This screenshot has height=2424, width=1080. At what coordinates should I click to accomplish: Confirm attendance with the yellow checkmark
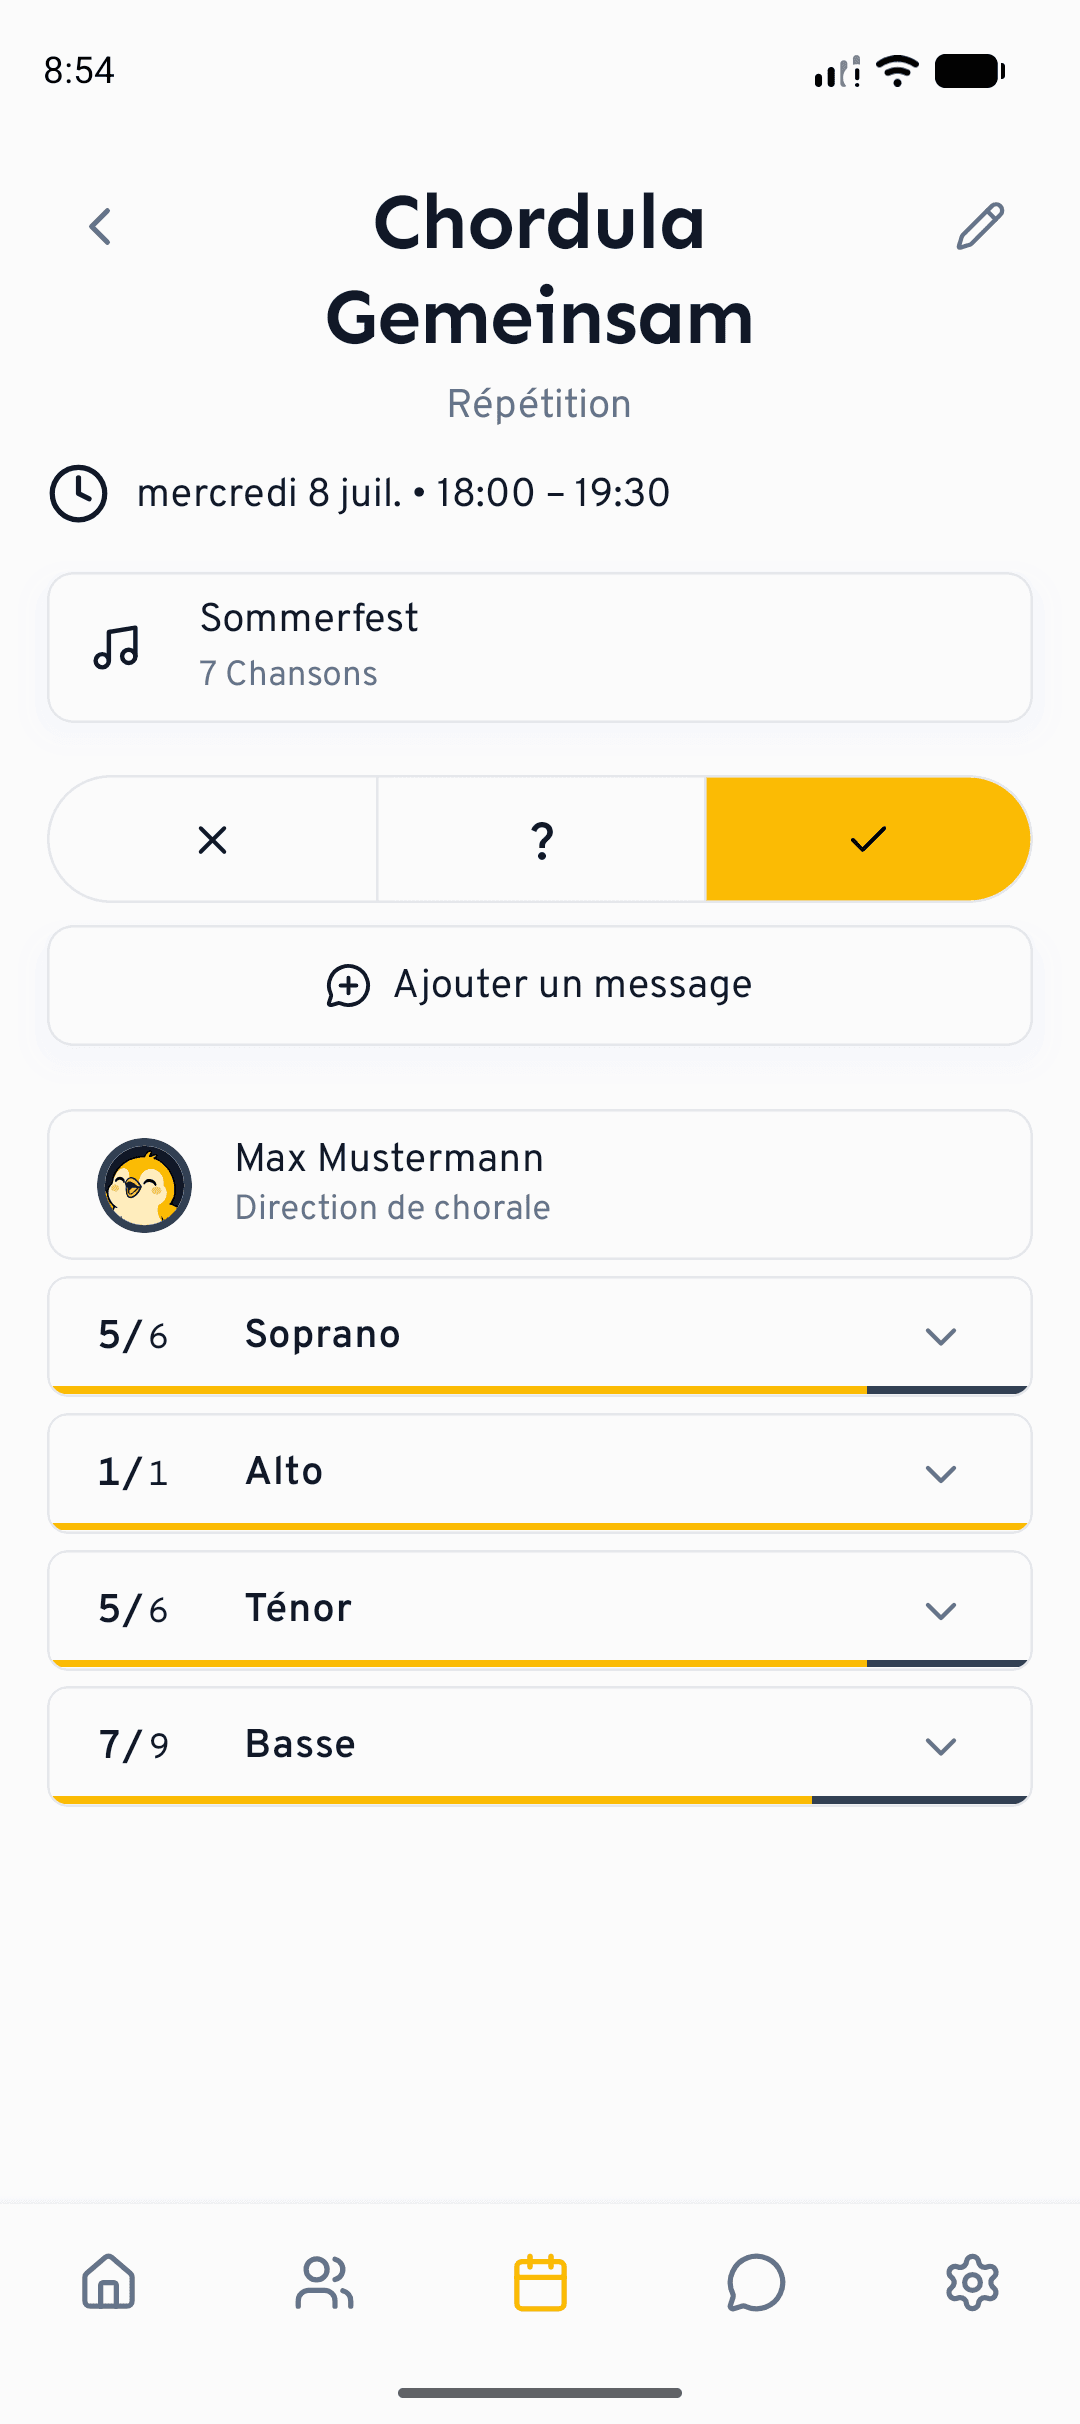pyautogui.click(x=868, y=839)
